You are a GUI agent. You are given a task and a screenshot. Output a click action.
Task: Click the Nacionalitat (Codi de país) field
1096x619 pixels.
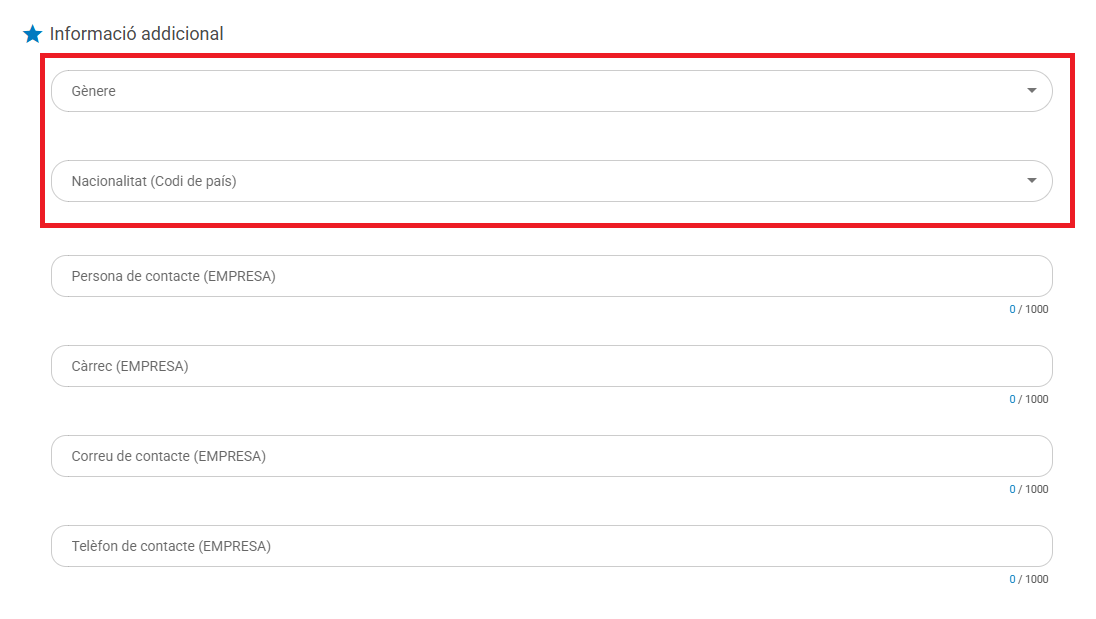[550, 181]
